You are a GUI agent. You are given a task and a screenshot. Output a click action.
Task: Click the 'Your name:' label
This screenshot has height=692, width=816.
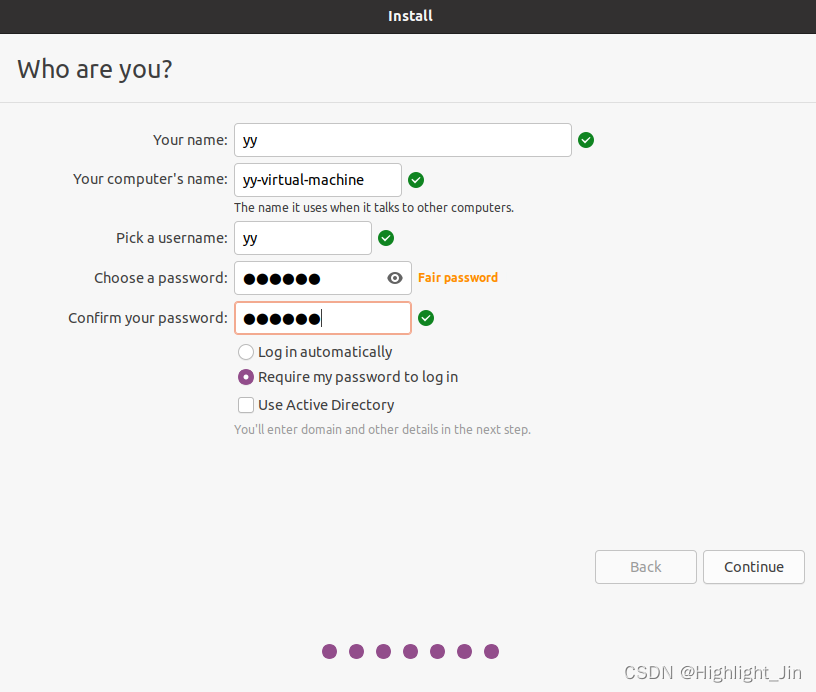pyautogui.click(x=190, y=140)
